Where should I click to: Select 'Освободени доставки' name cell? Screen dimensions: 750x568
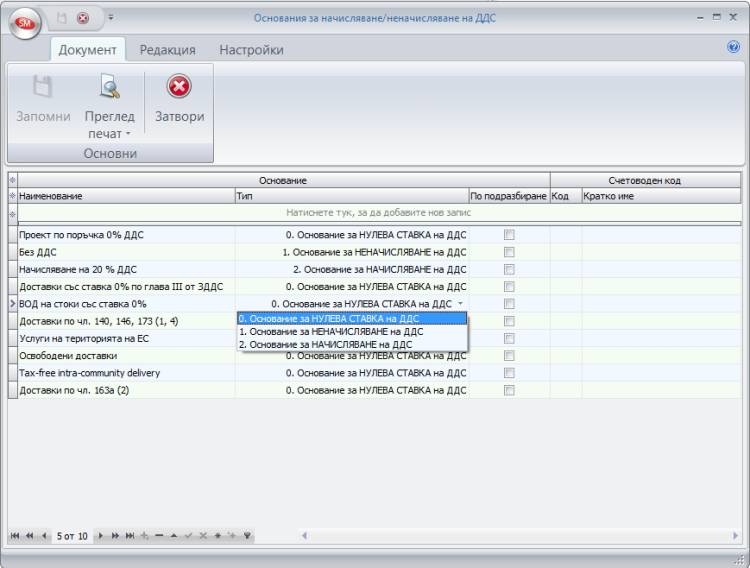126,356
